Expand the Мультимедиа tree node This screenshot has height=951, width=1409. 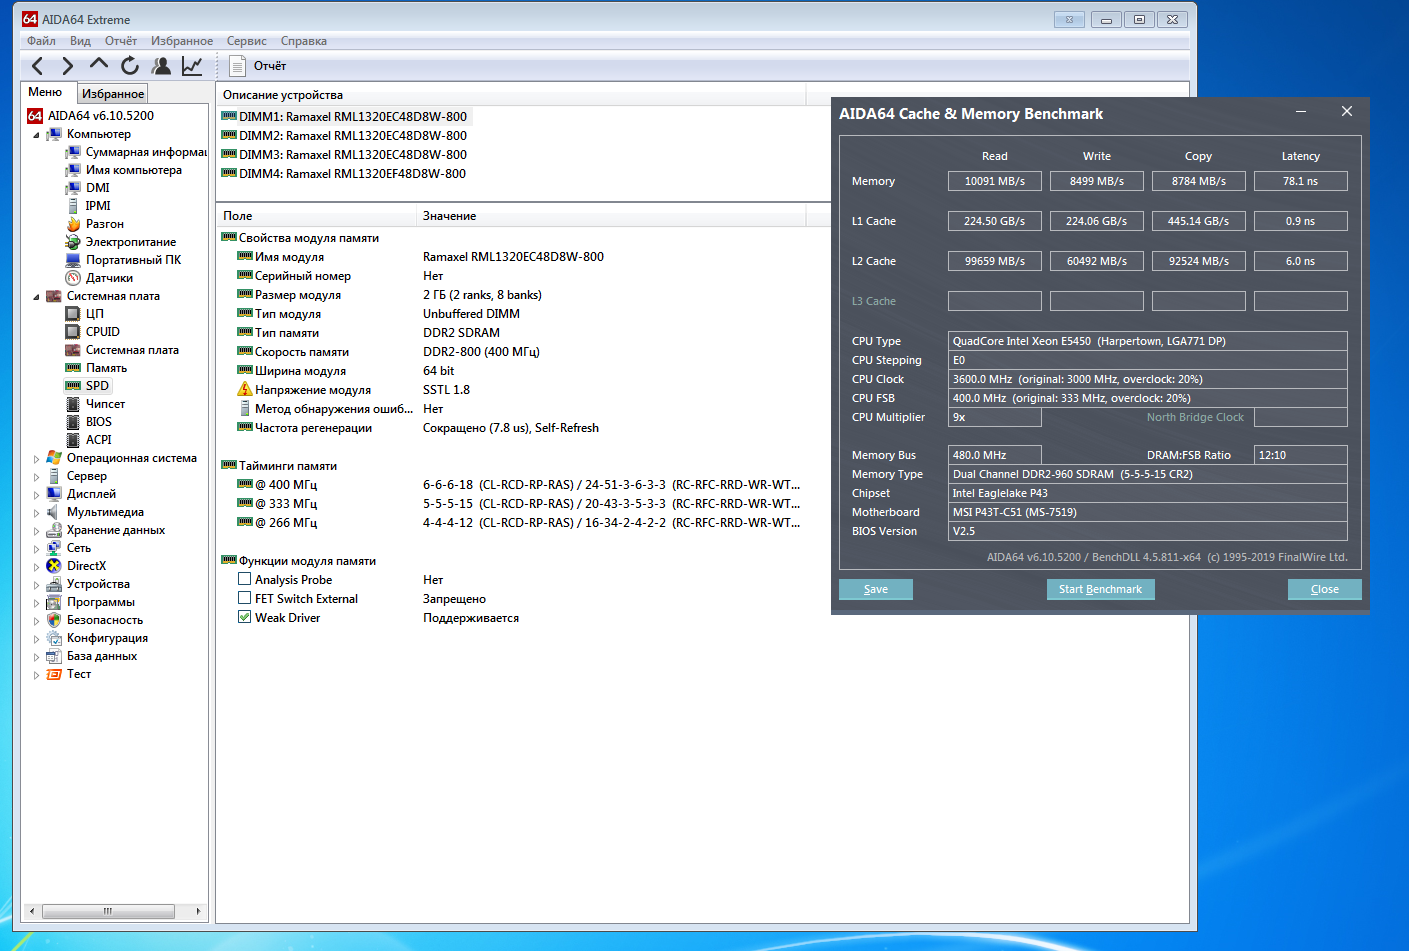[37, 513]
